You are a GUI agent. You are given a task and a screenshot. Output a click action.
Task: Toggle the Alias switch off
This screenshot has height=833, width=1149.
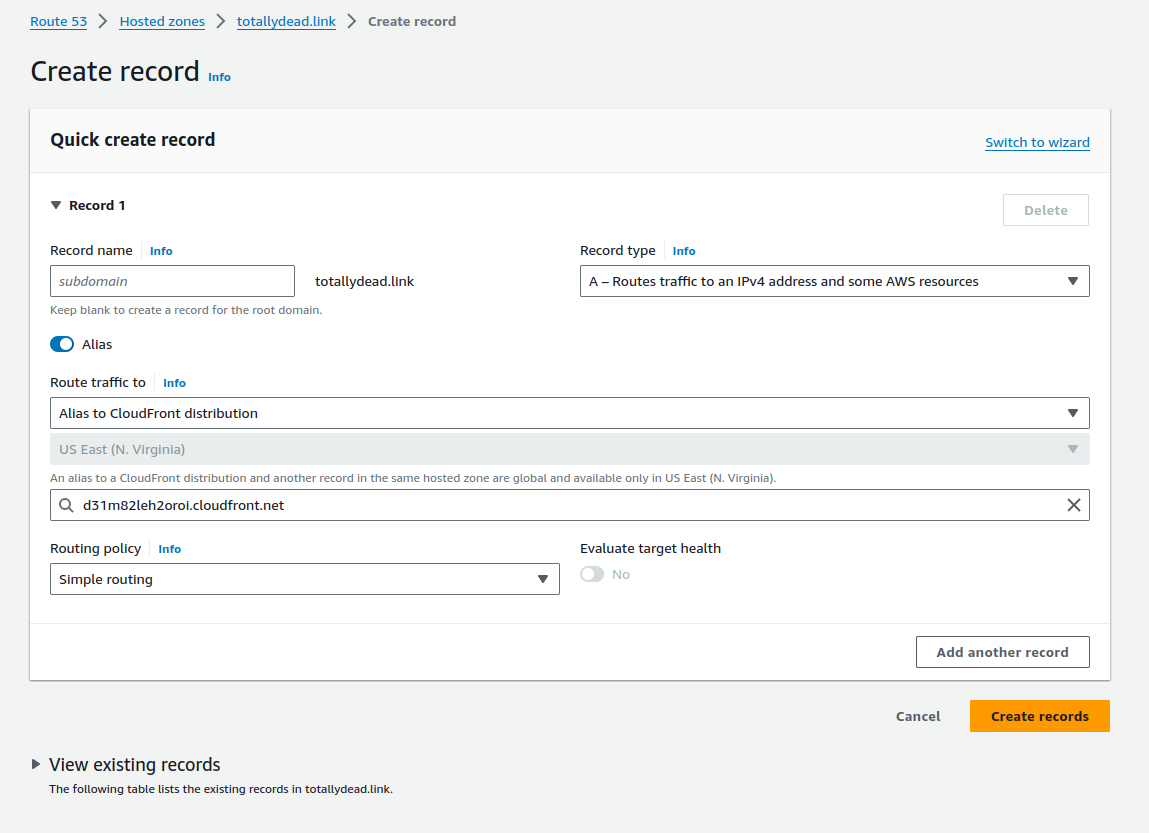pyautogui.click(x=62, y=344)
